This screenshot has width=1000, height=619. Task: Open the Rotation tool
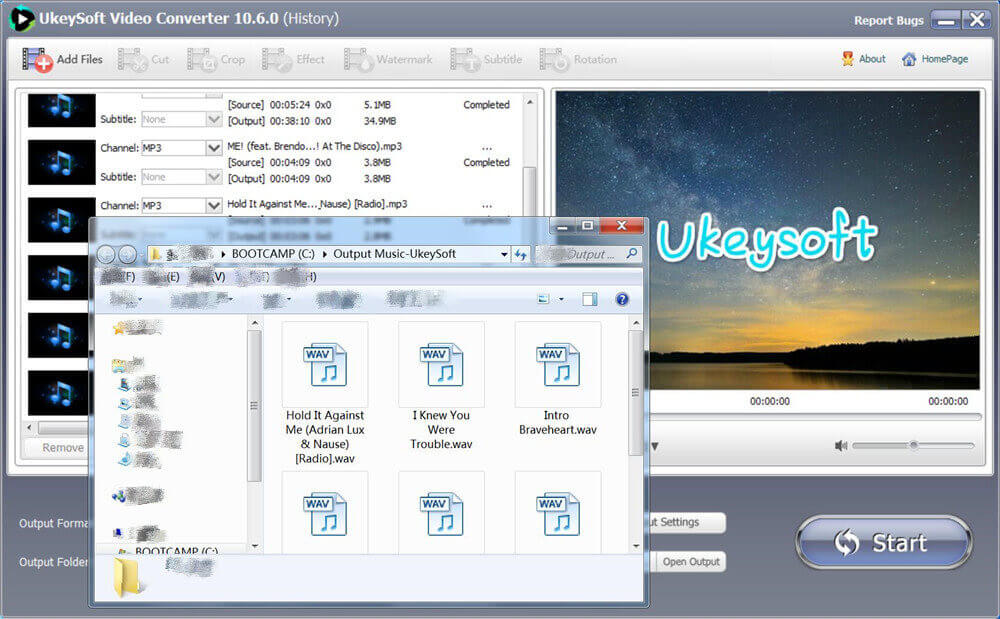pos(578,59)
